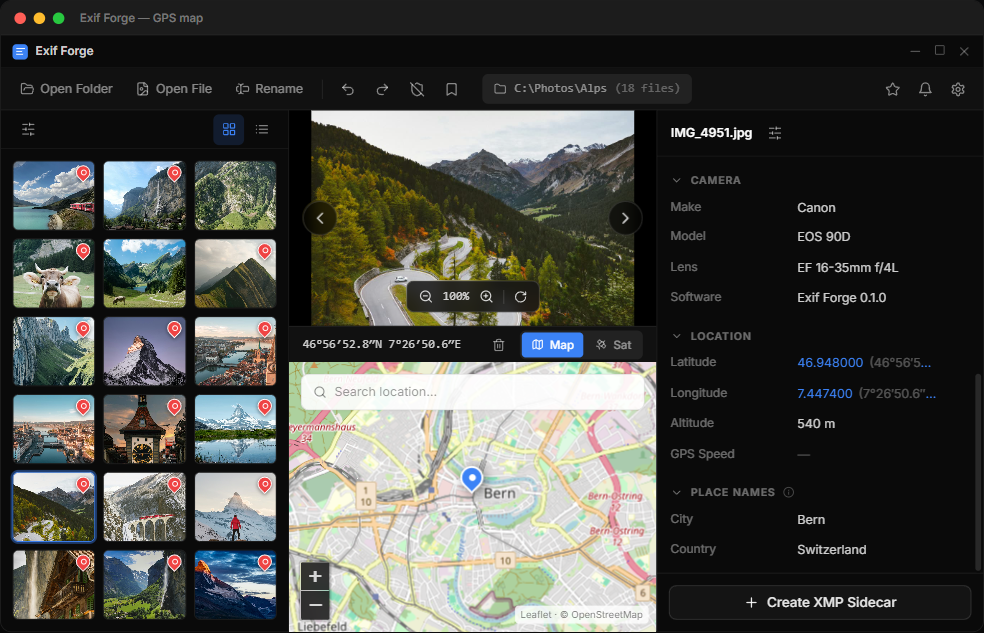The width and height of the screenshot is (984, 633).
Task: Select the red viaduct train thumbnail
Action: [144, 506]
